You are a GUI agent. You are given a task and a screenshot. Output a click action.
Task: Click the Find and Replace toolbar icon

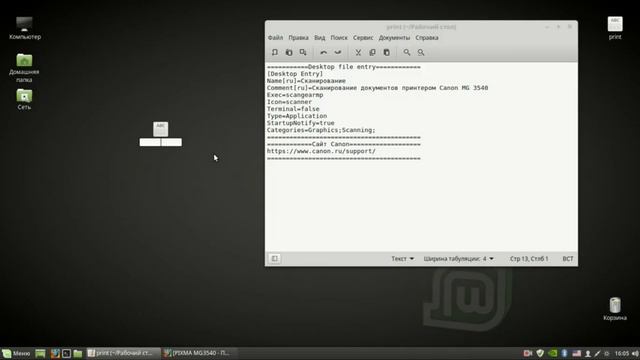tap(421, 52)
